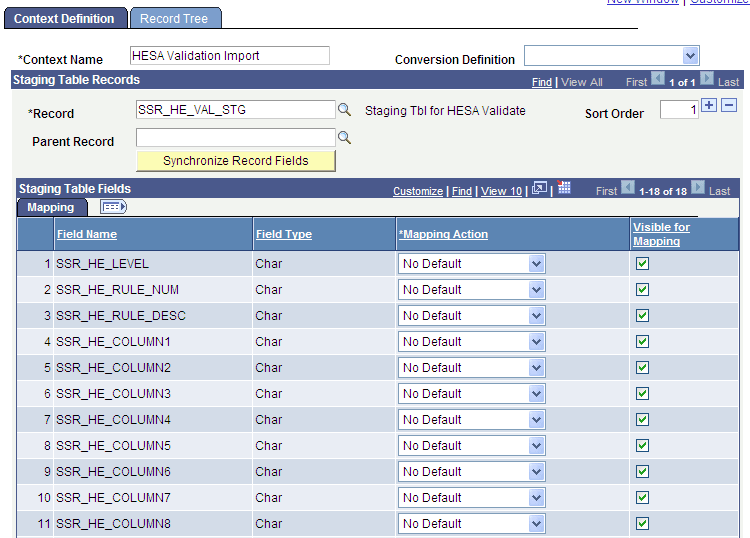The width and height of the screenshot is (750, 538).
Task: Open Mapping Action dropdown for SSR_HE_RULE_NUM
Action: pos(472,289)
